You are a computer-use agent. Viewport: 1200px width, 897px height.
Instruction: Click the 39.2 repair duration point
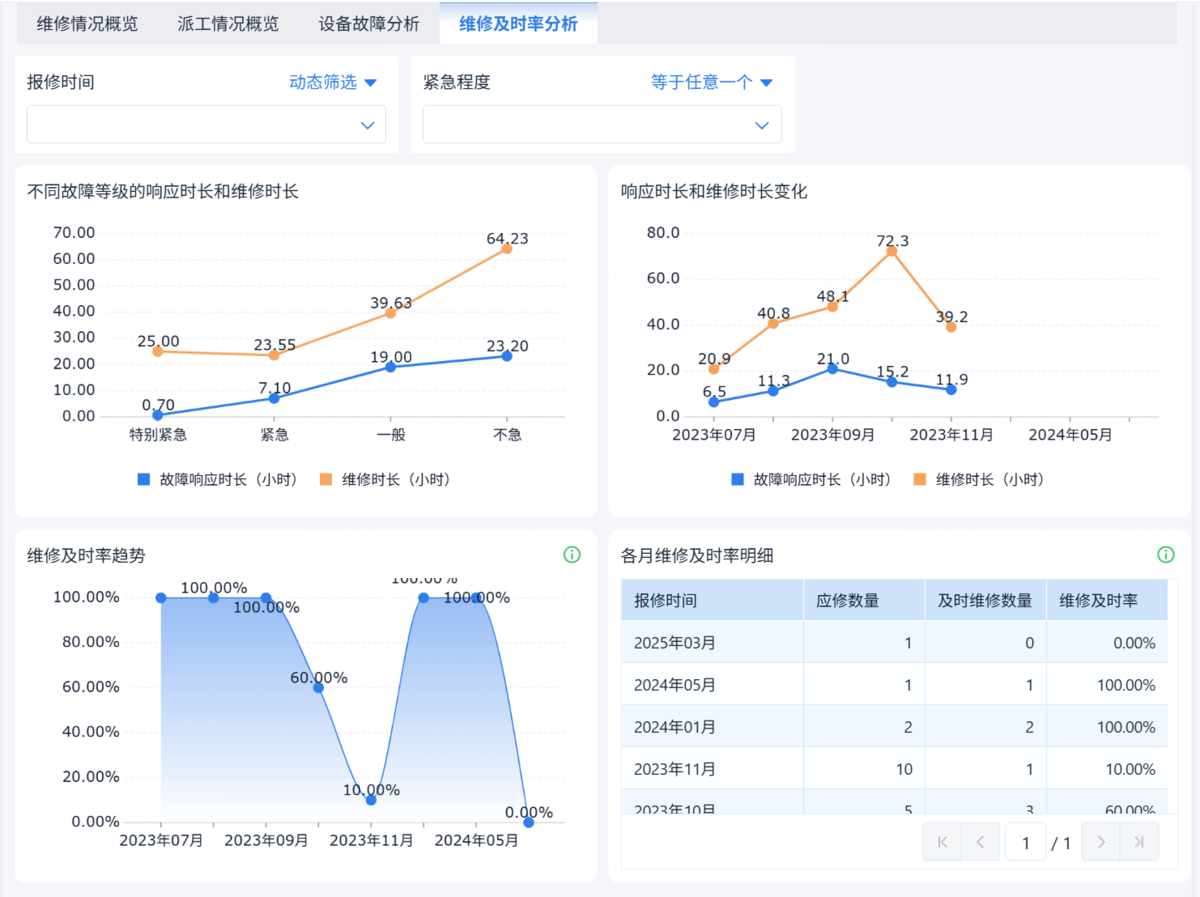tap(951, 327)
